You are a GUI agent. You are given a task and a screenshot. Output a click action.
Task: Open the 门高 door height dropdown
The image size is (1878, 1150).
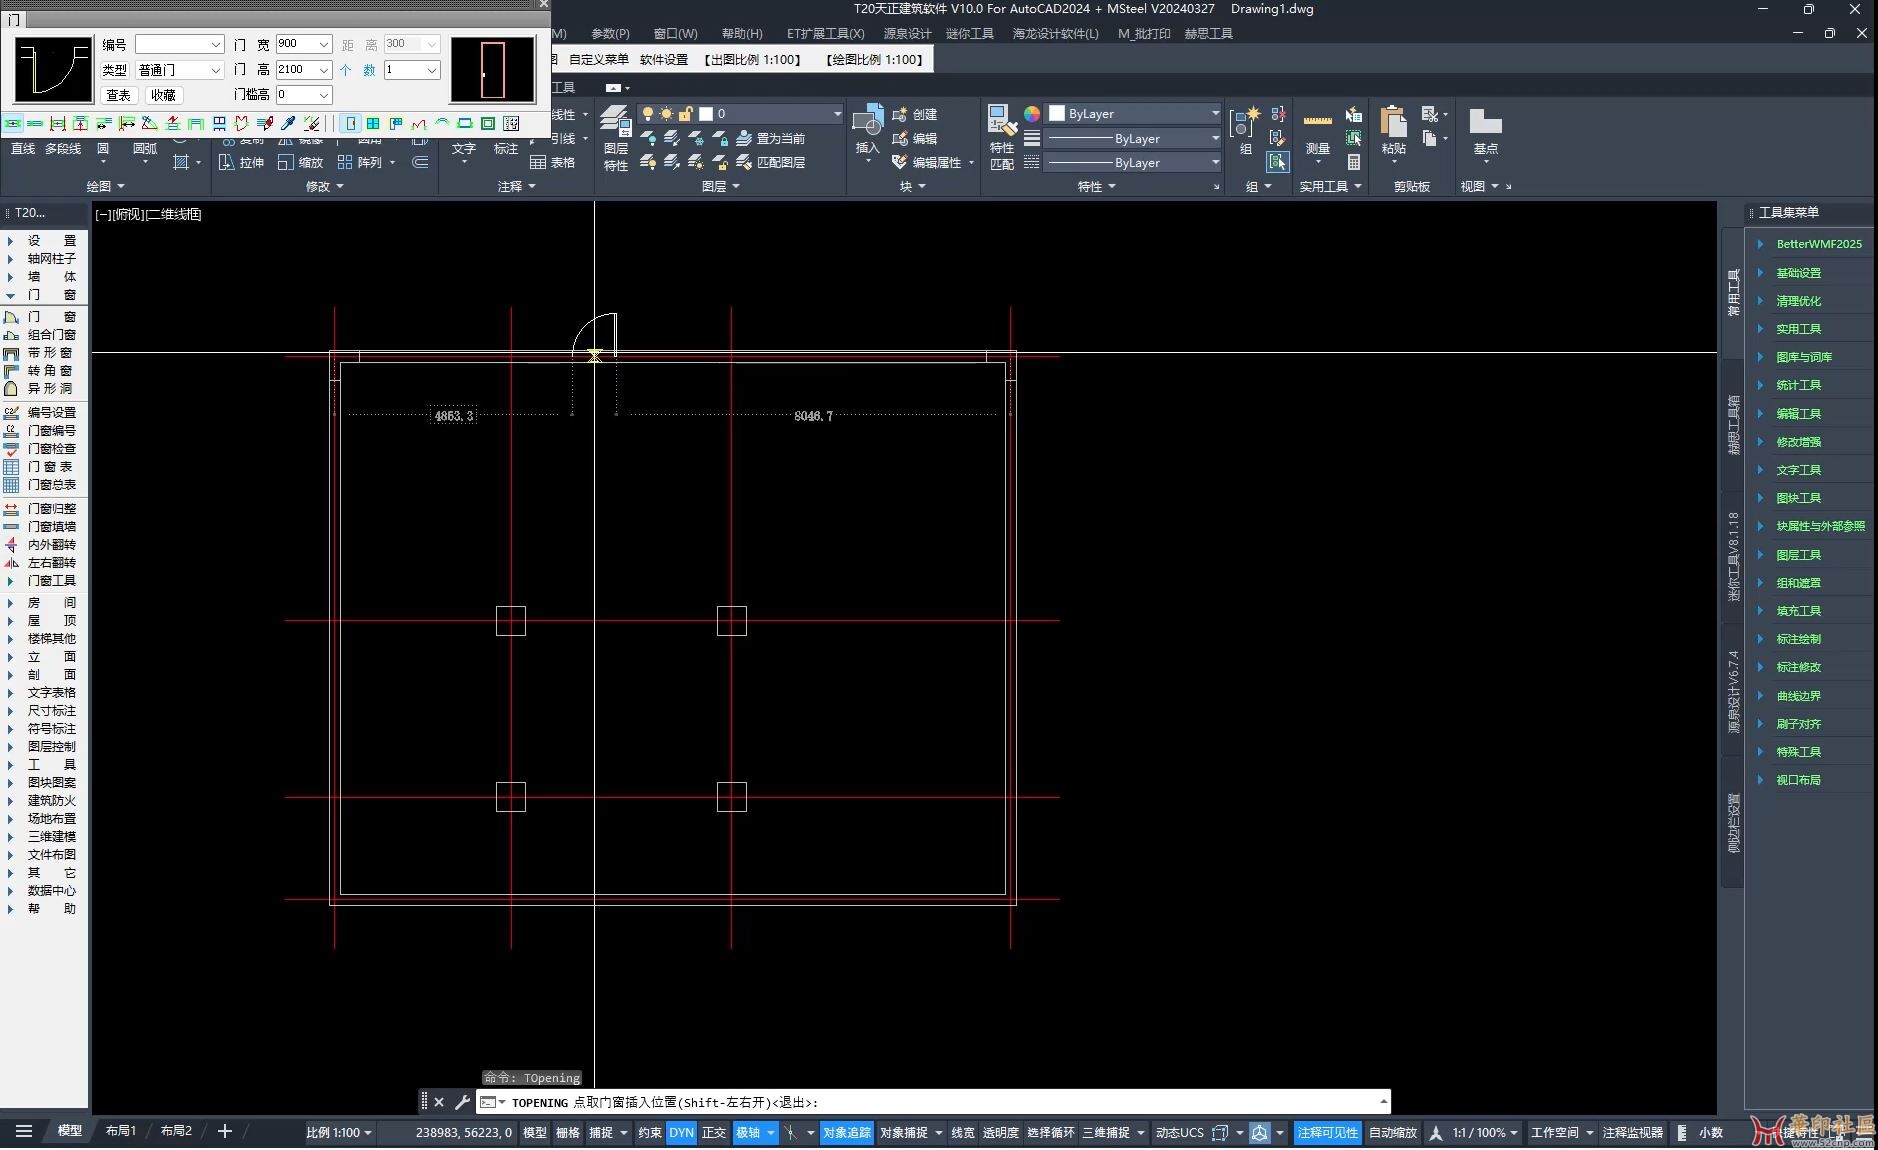coord(324,70)
